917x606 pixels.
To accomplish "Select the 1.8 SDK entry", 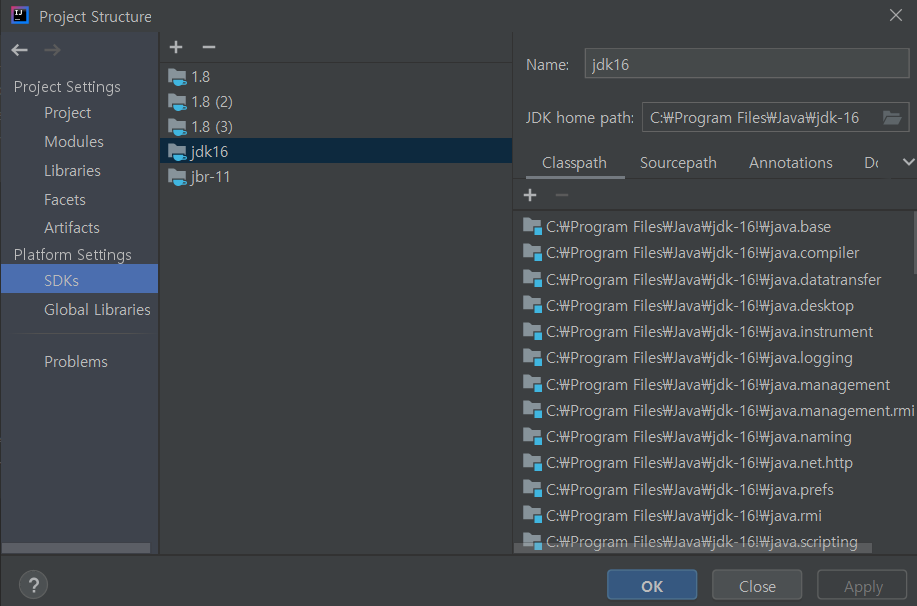I will click(x=336, y=77).
